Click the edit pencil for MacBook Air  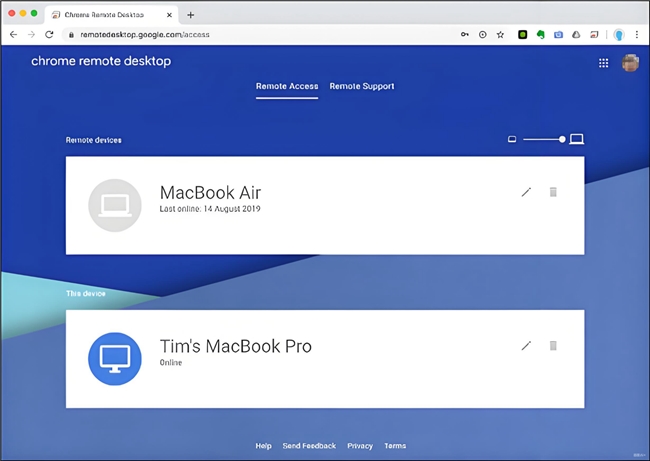526,192
